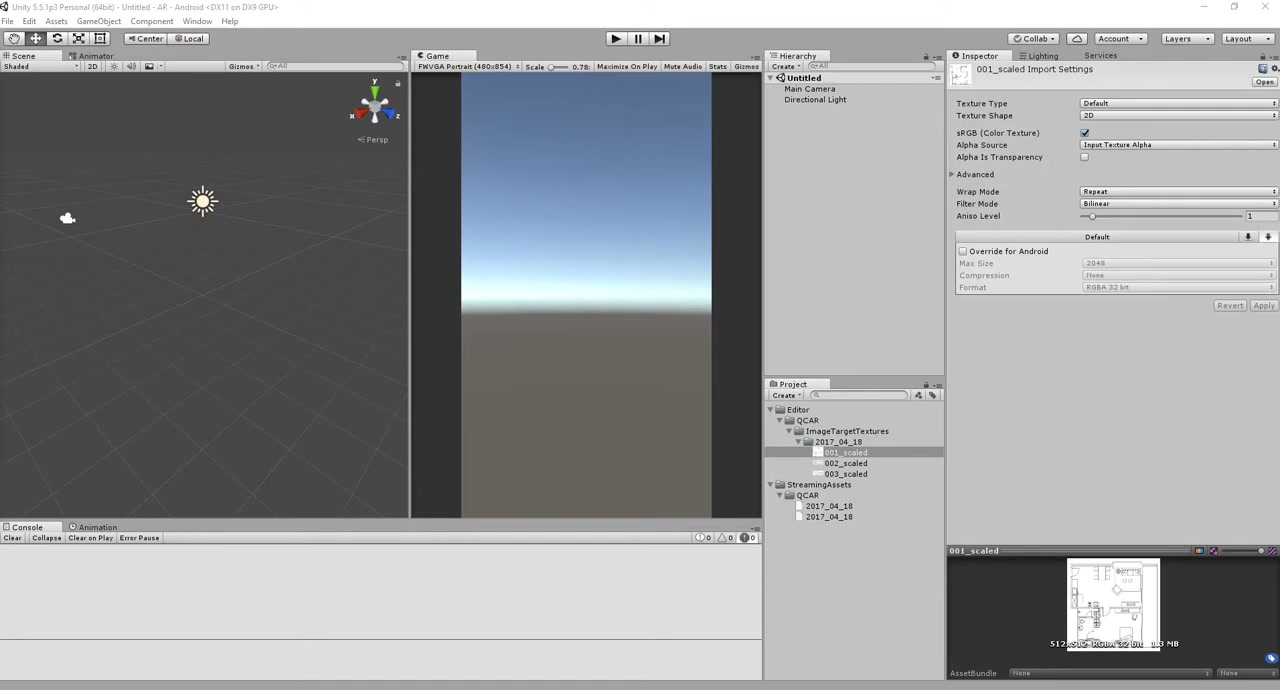The image size is (1280, 690).
Task: Click the Step frame button
Action: 660,38
